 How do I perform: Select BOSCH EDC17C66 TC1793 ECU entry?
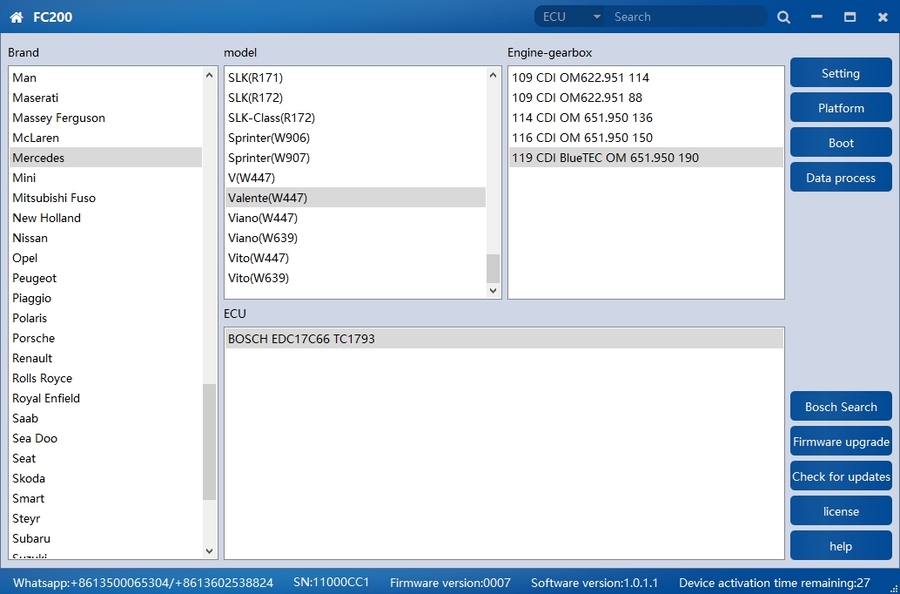(x=302, y=339)
